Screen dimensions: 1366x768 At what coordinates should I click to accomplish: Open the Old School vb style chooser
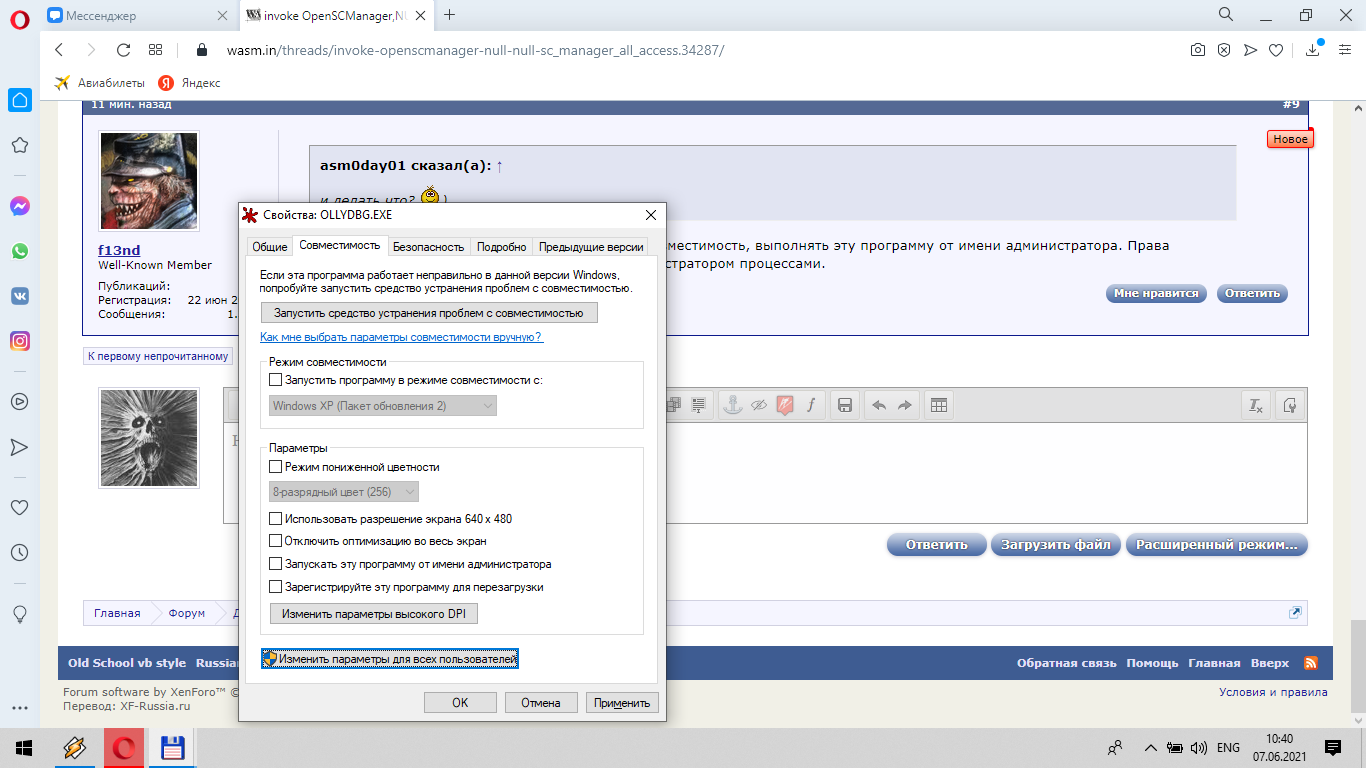coord(127,663)
